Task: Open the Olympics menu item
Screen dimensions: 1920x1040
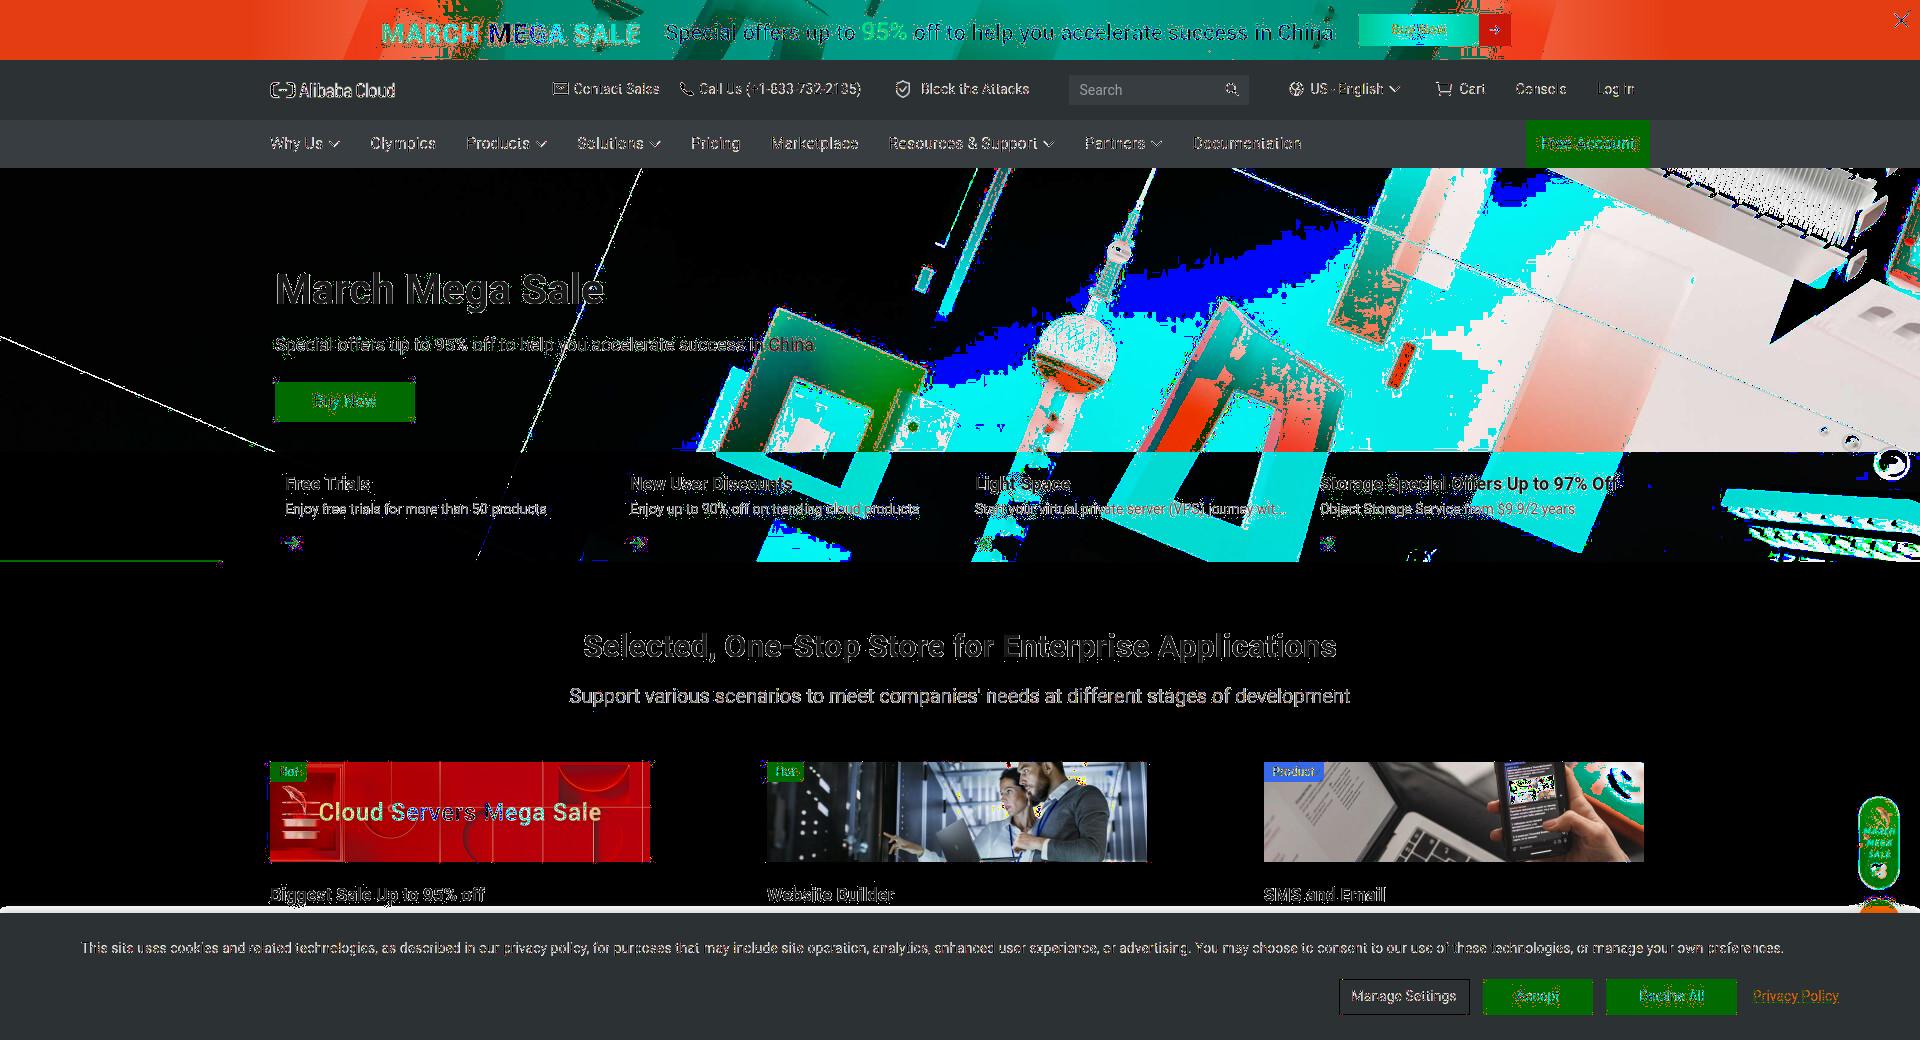Action: point(403,144)
